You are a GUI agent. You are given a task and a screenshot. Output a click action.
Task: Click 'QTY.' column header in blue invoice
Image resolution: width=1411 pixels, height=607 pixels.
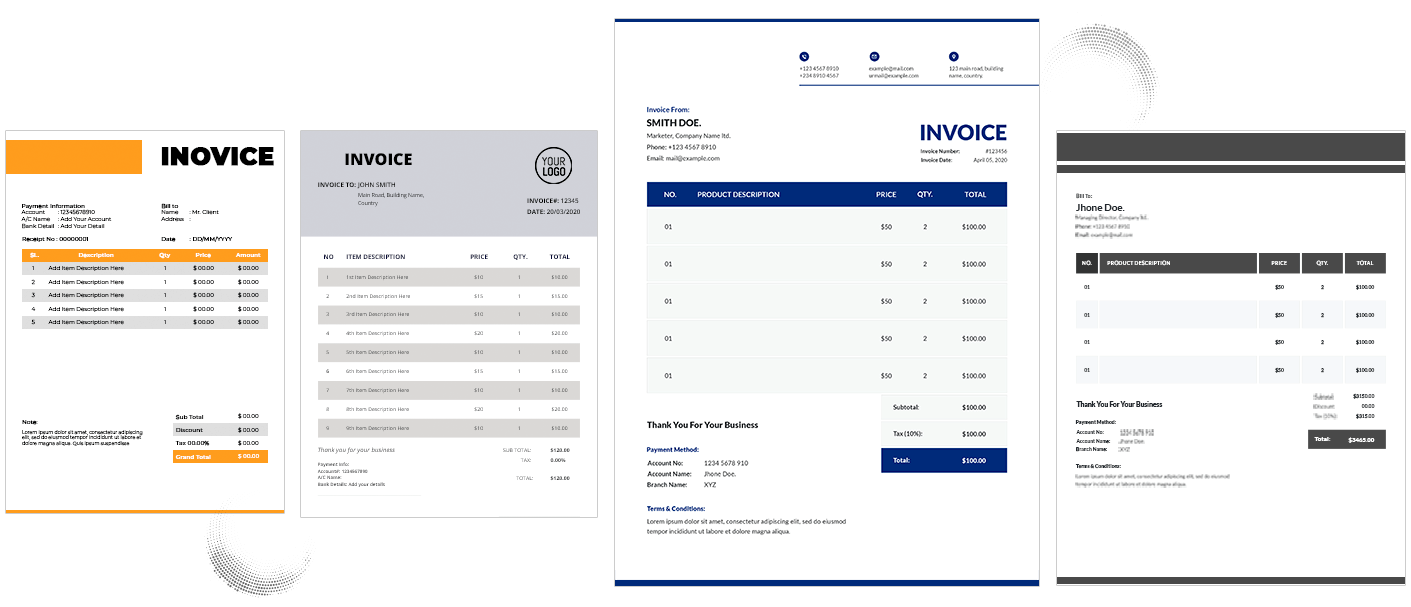(x=925, y=195)
